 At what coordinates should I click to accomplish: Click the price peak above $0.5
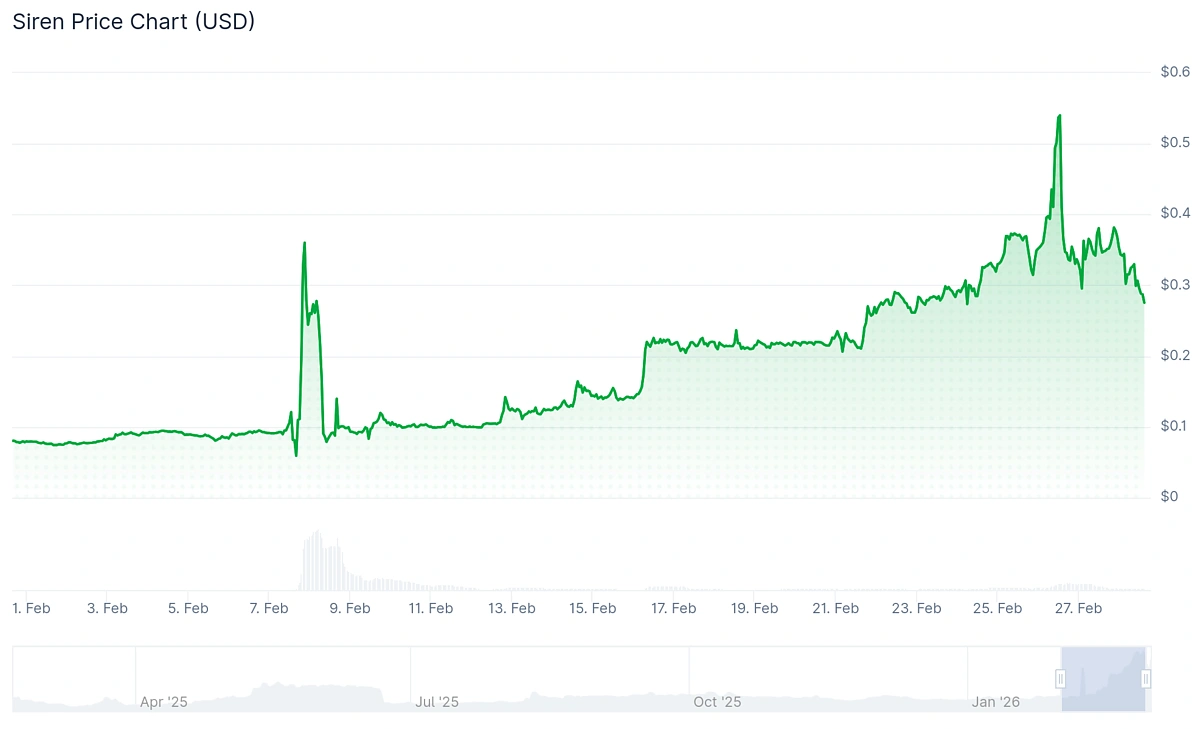(x=1059, y=116)
